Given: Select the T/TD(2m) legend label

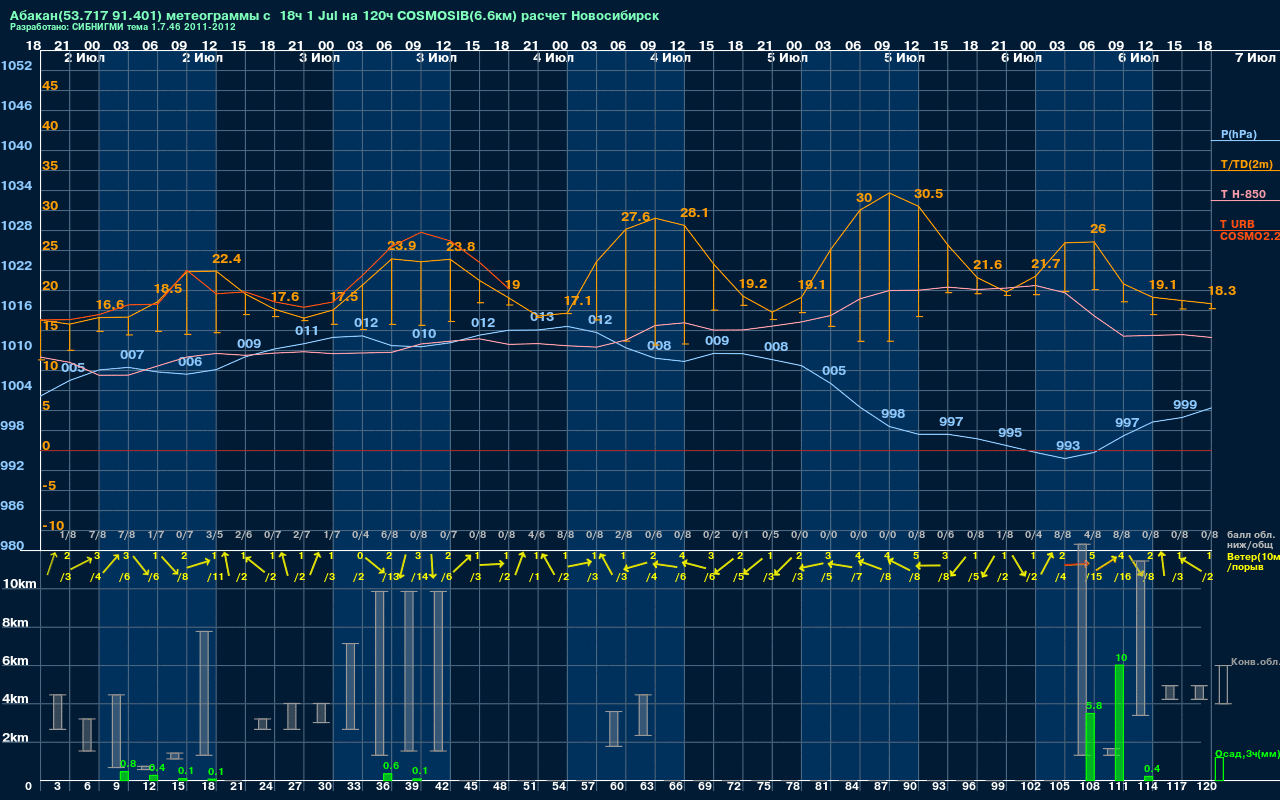Looking at the screenshot, I should click(x=1246, y=164).
